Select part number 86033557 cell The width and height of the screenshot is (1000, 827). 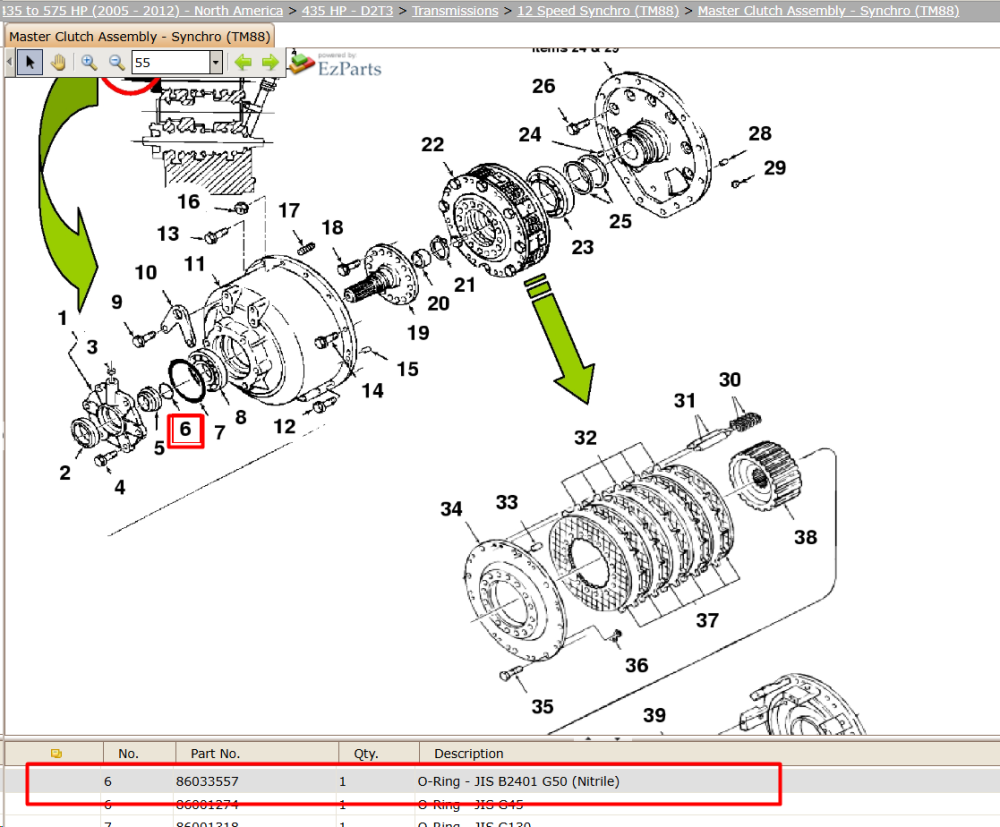pos(207,781)
